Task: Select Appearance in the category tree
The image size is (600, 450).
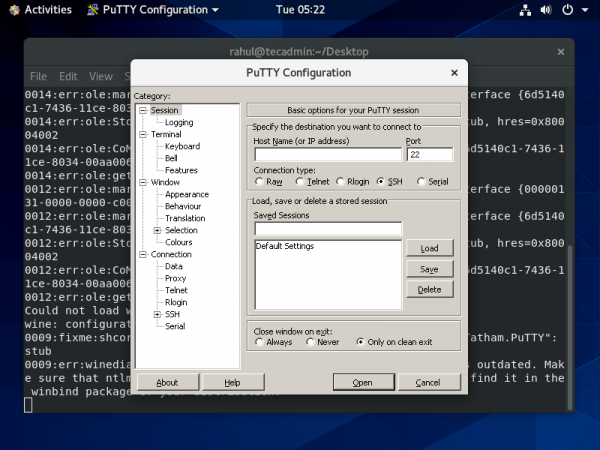Action: coord(186,194)
